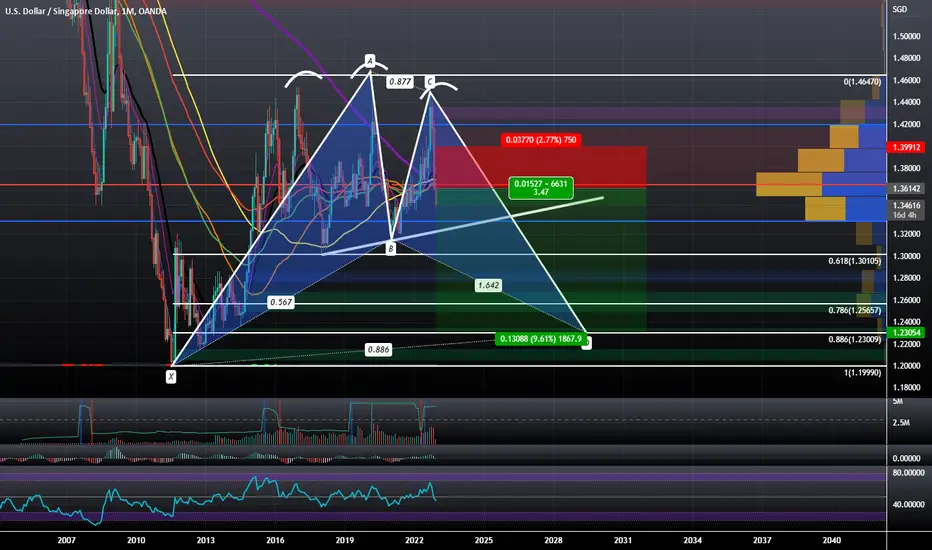Click the green price tag 1.23054
932x550 pixels.
tap(906, 333)
